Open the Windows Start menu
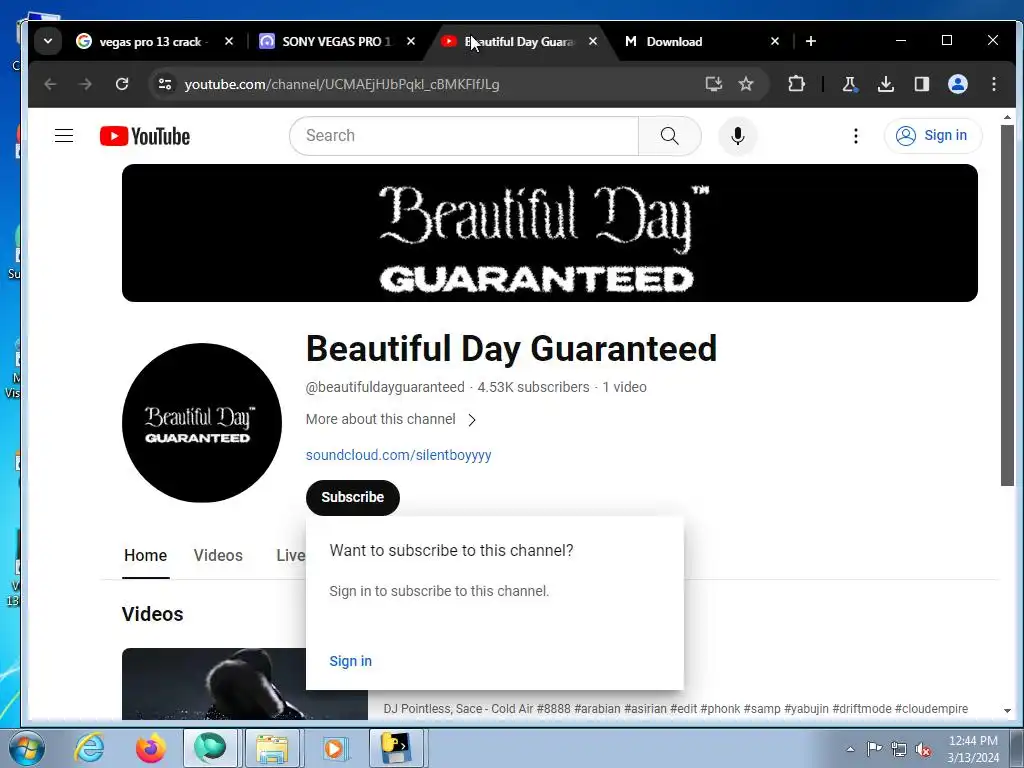The width and height of the screenshot is (1024, 768). [x=26, y=748]
